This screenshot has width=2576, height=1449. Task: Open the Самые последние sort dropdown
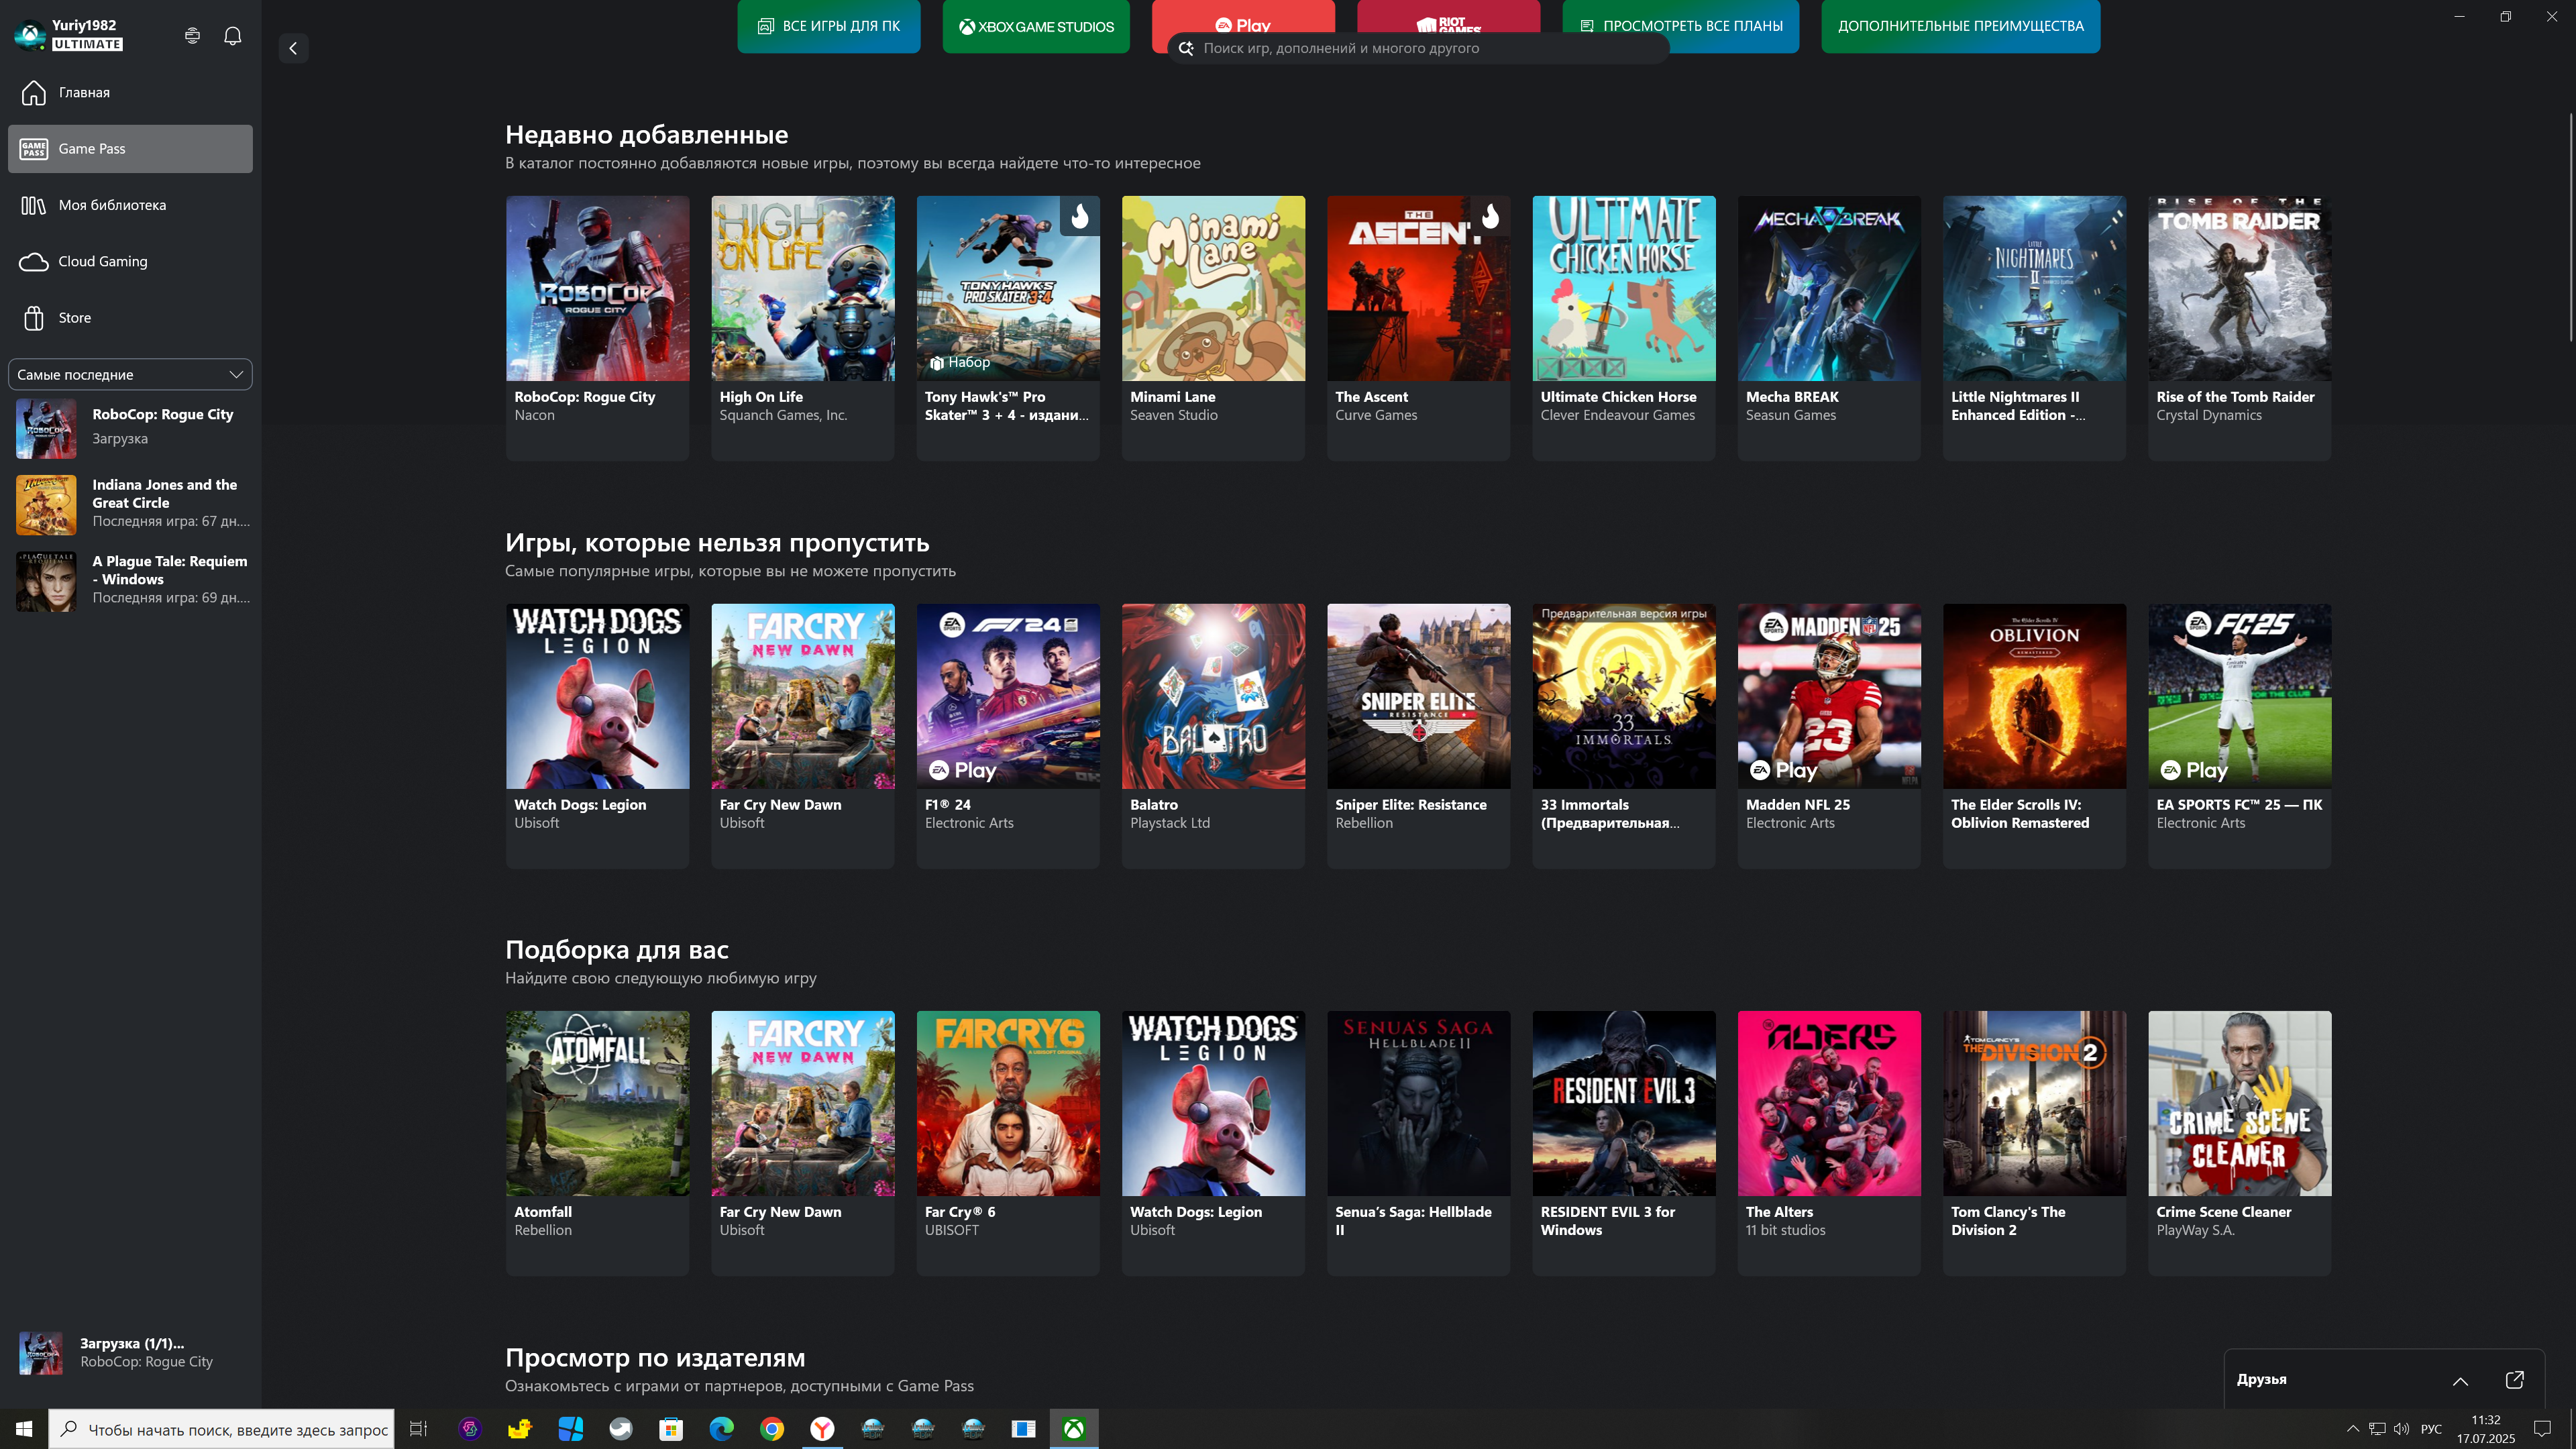130,374
